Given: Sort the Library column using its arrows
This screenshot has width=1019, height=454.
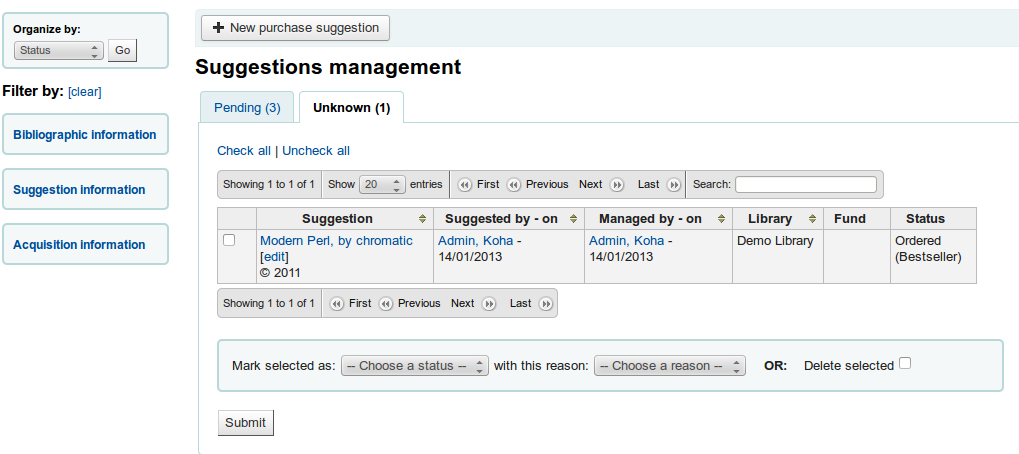Looking at the screenshot, I should click(808, 219).
